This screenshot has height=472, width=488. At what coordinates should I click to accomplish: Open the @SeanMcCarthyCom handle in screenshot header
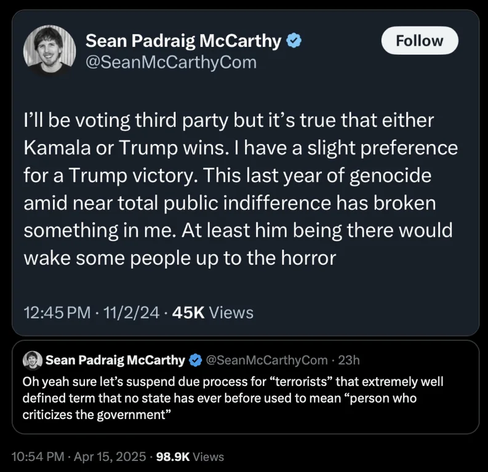[x=171, y=62]
